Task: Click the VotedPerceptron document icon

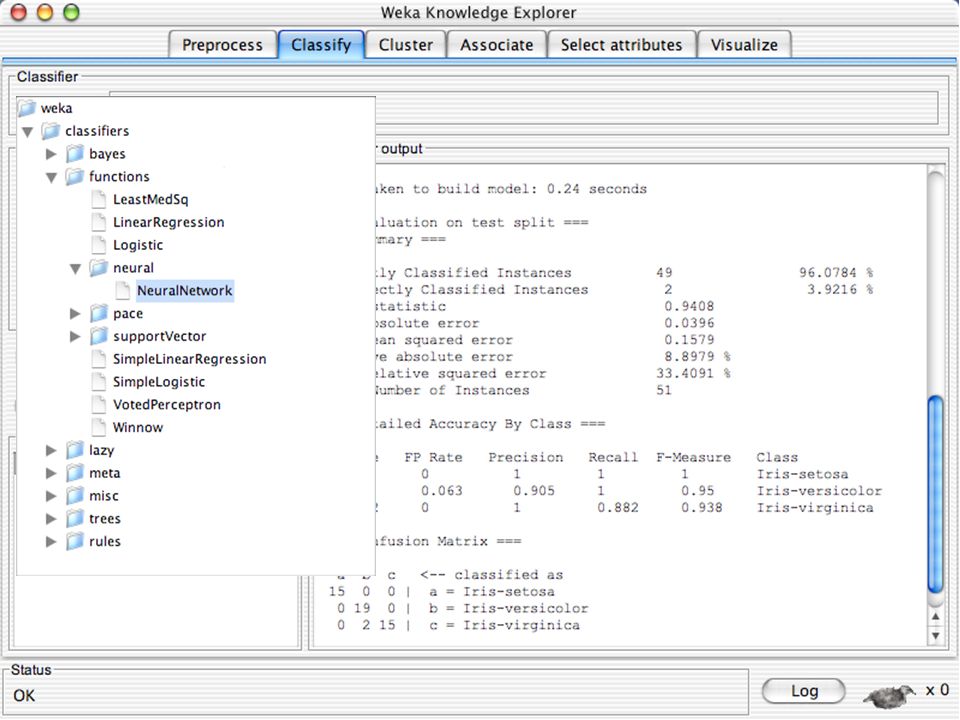Action: [99, 404]
